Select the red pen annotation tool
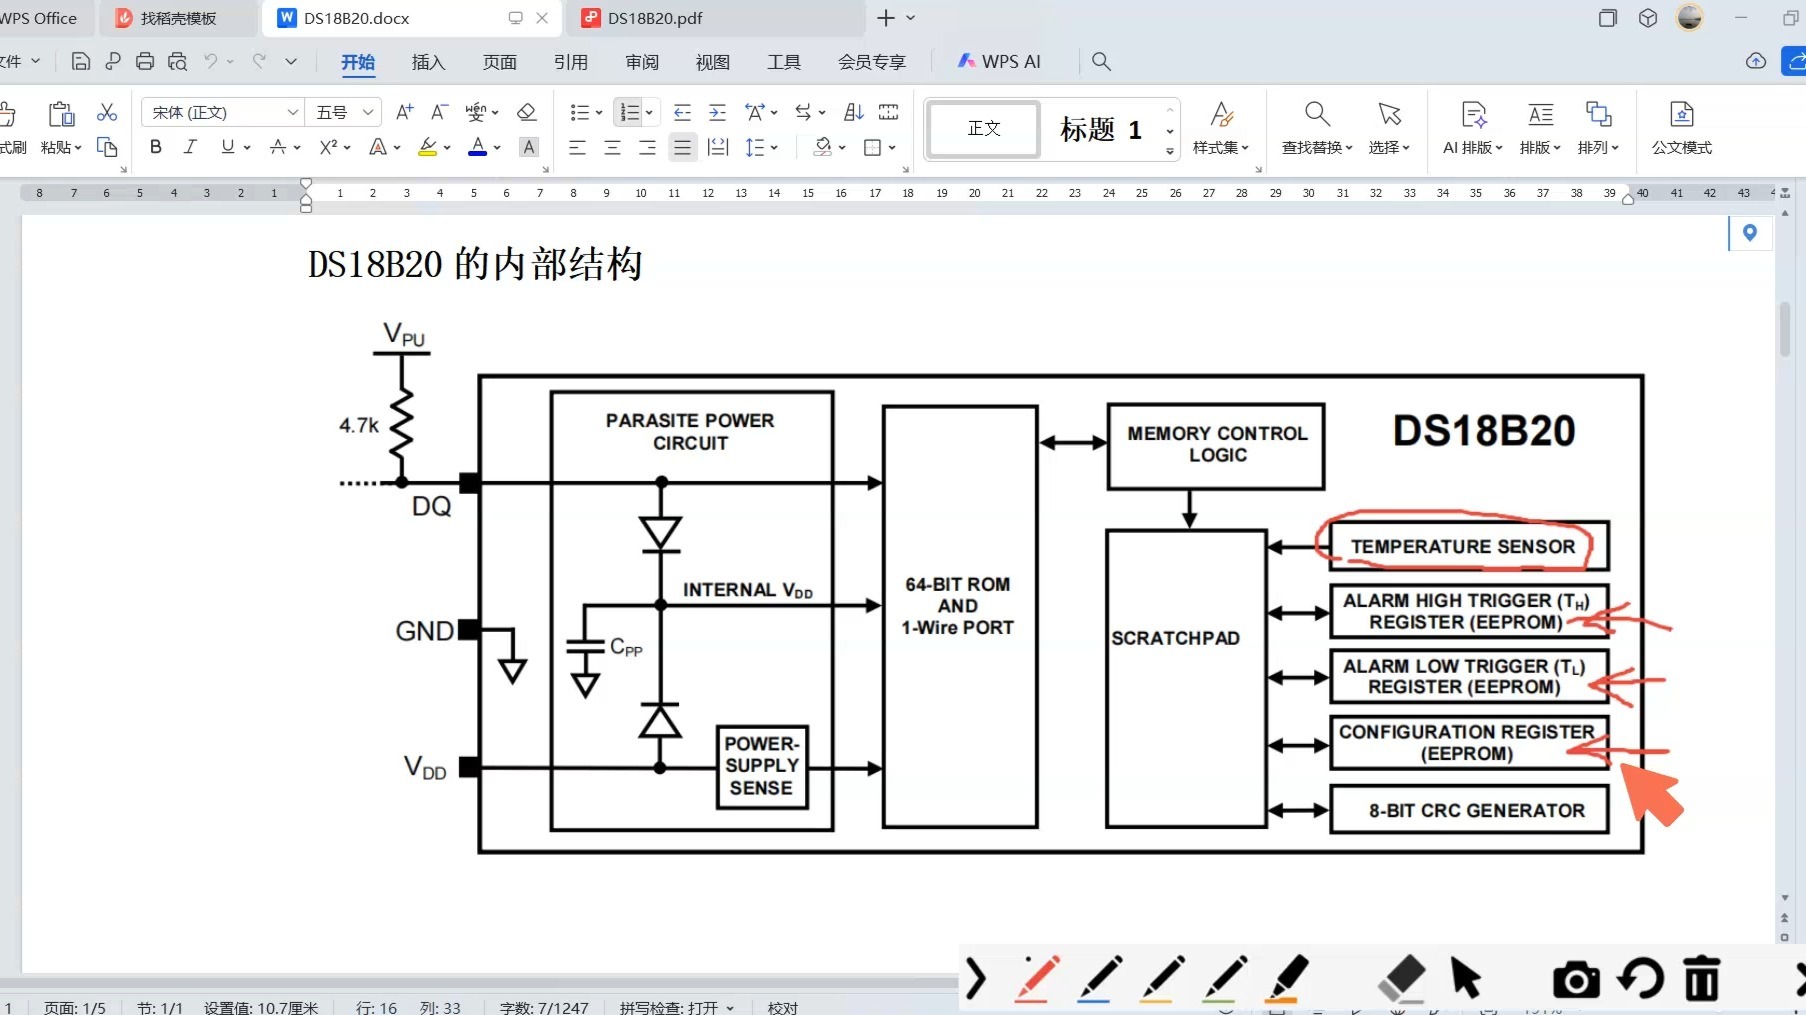This screenshot has height=1015, width=1806. (1037, 978)
